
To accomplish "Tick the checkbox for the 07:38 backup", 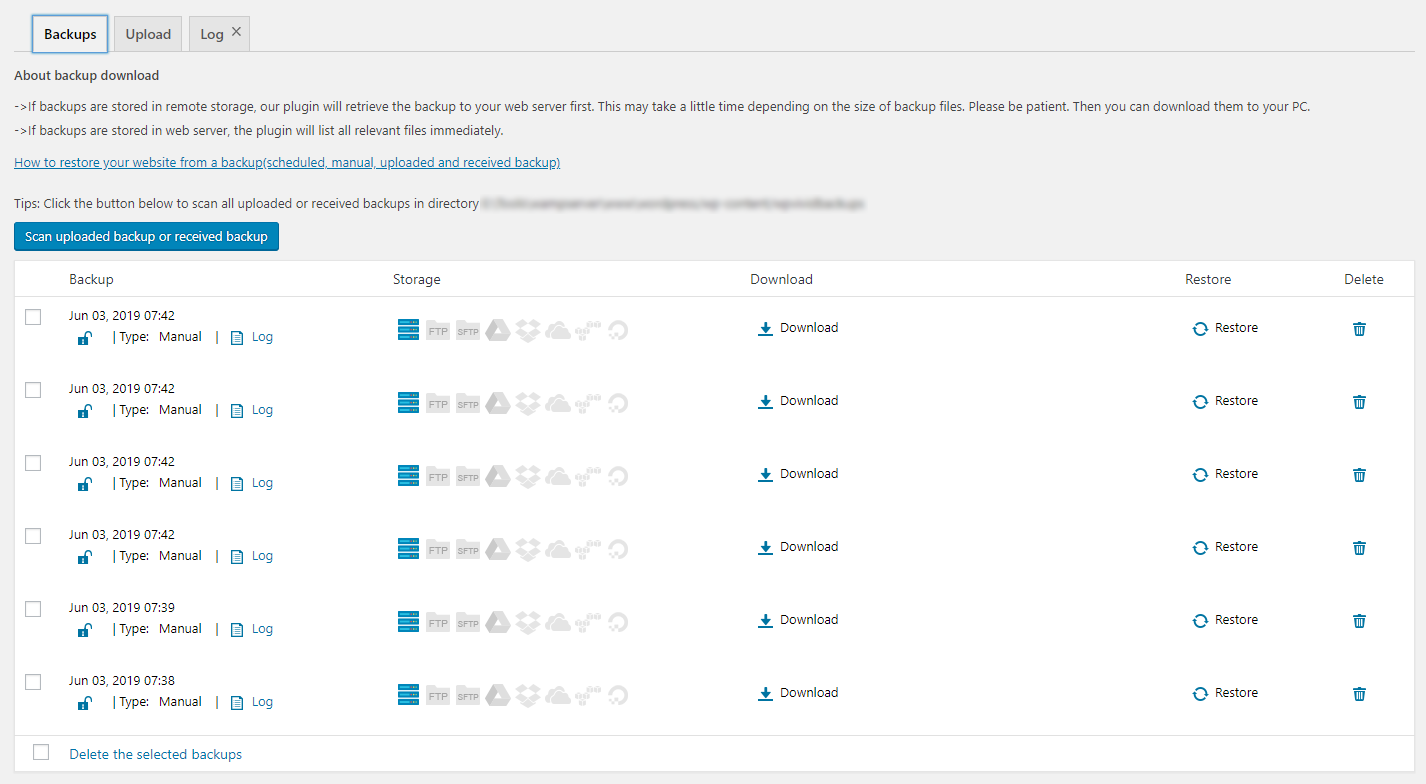I will pos(33,682).
